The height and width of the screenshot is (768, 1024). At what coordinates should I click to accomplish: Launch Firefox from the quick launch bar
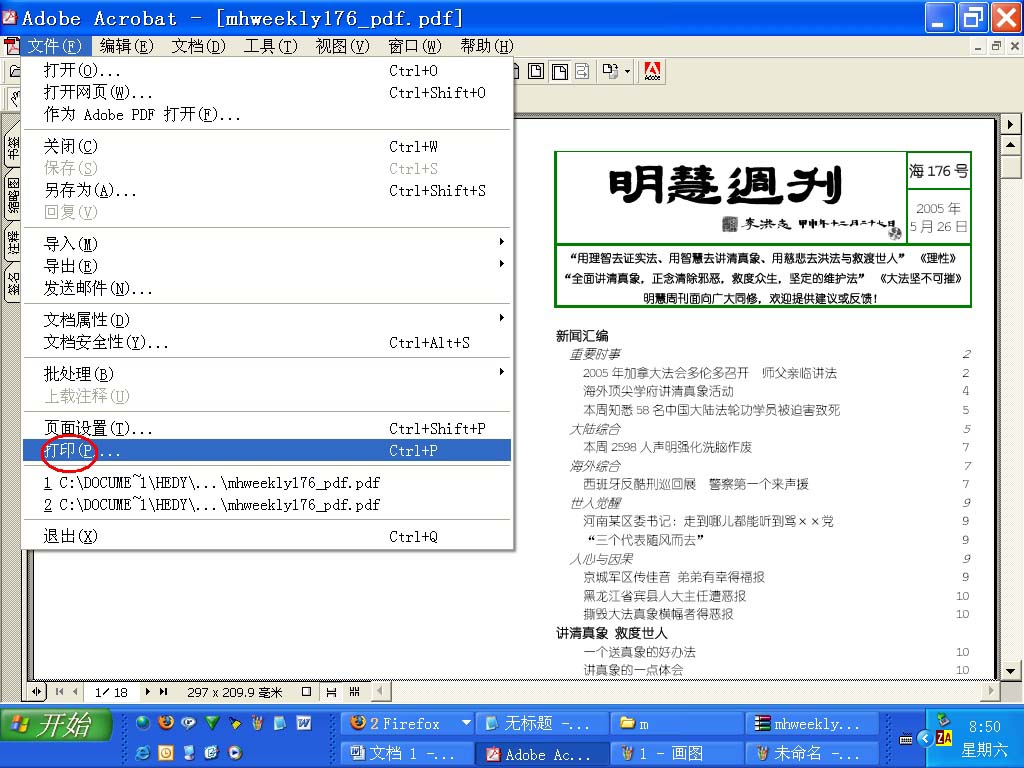pyautogui.click(x=166, y=722)
